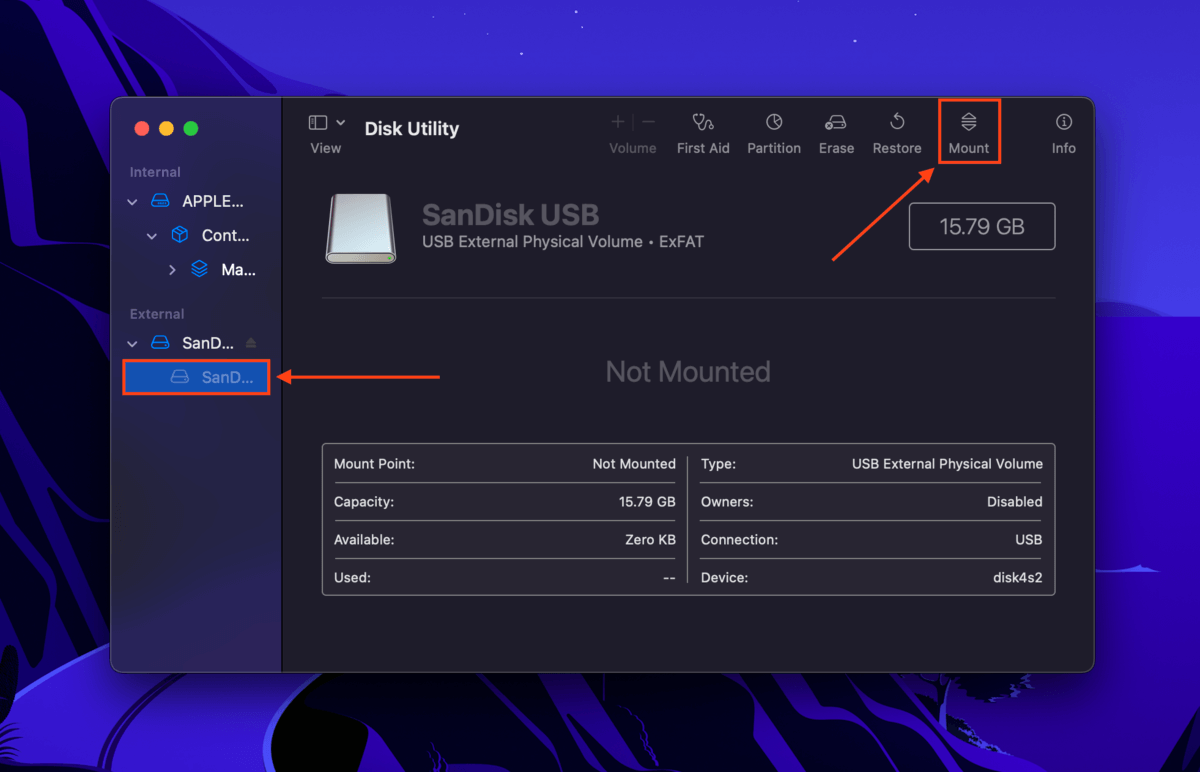Screen dimensions: 1200x772
Task: Click the 15.79 GB capacity box
Action: click(x=982, y=226)
